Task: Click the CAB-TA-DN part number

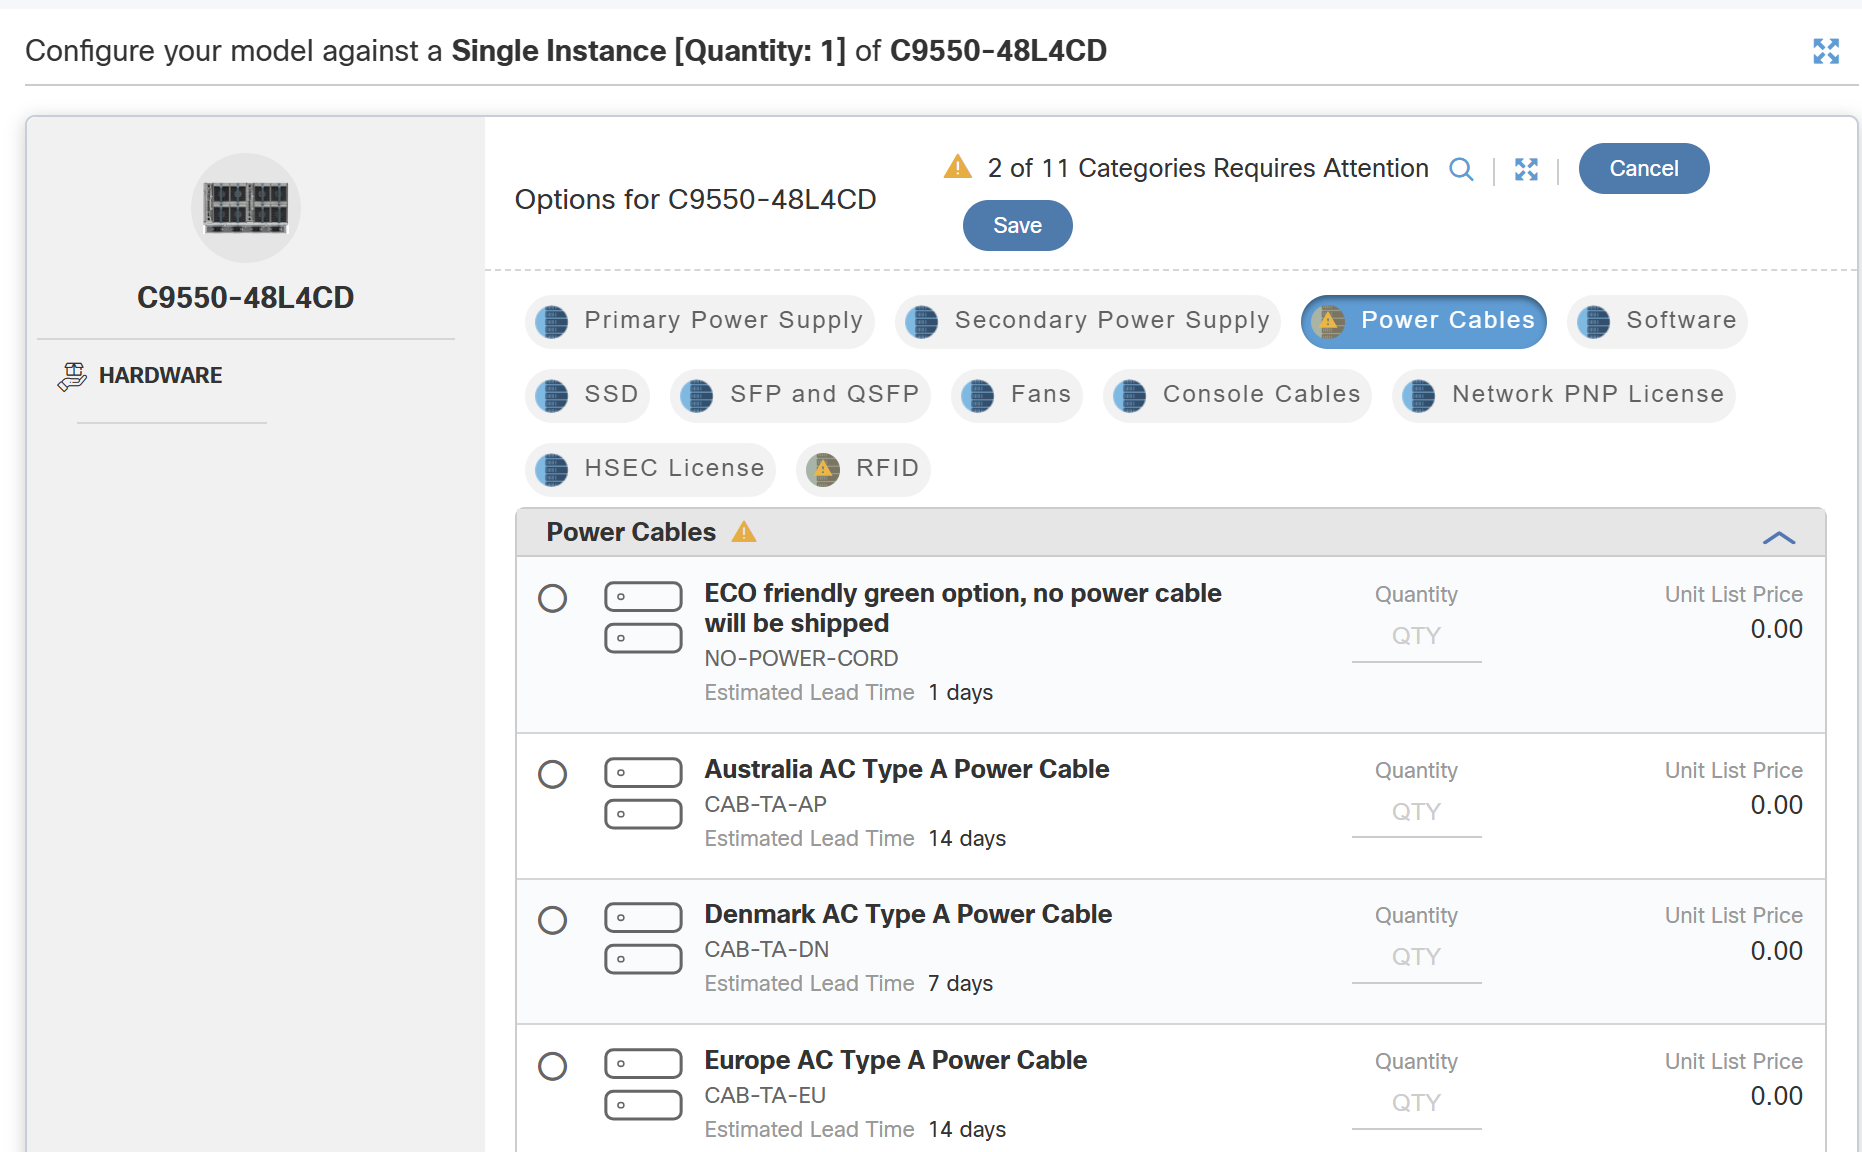Action: coord(767,950)
